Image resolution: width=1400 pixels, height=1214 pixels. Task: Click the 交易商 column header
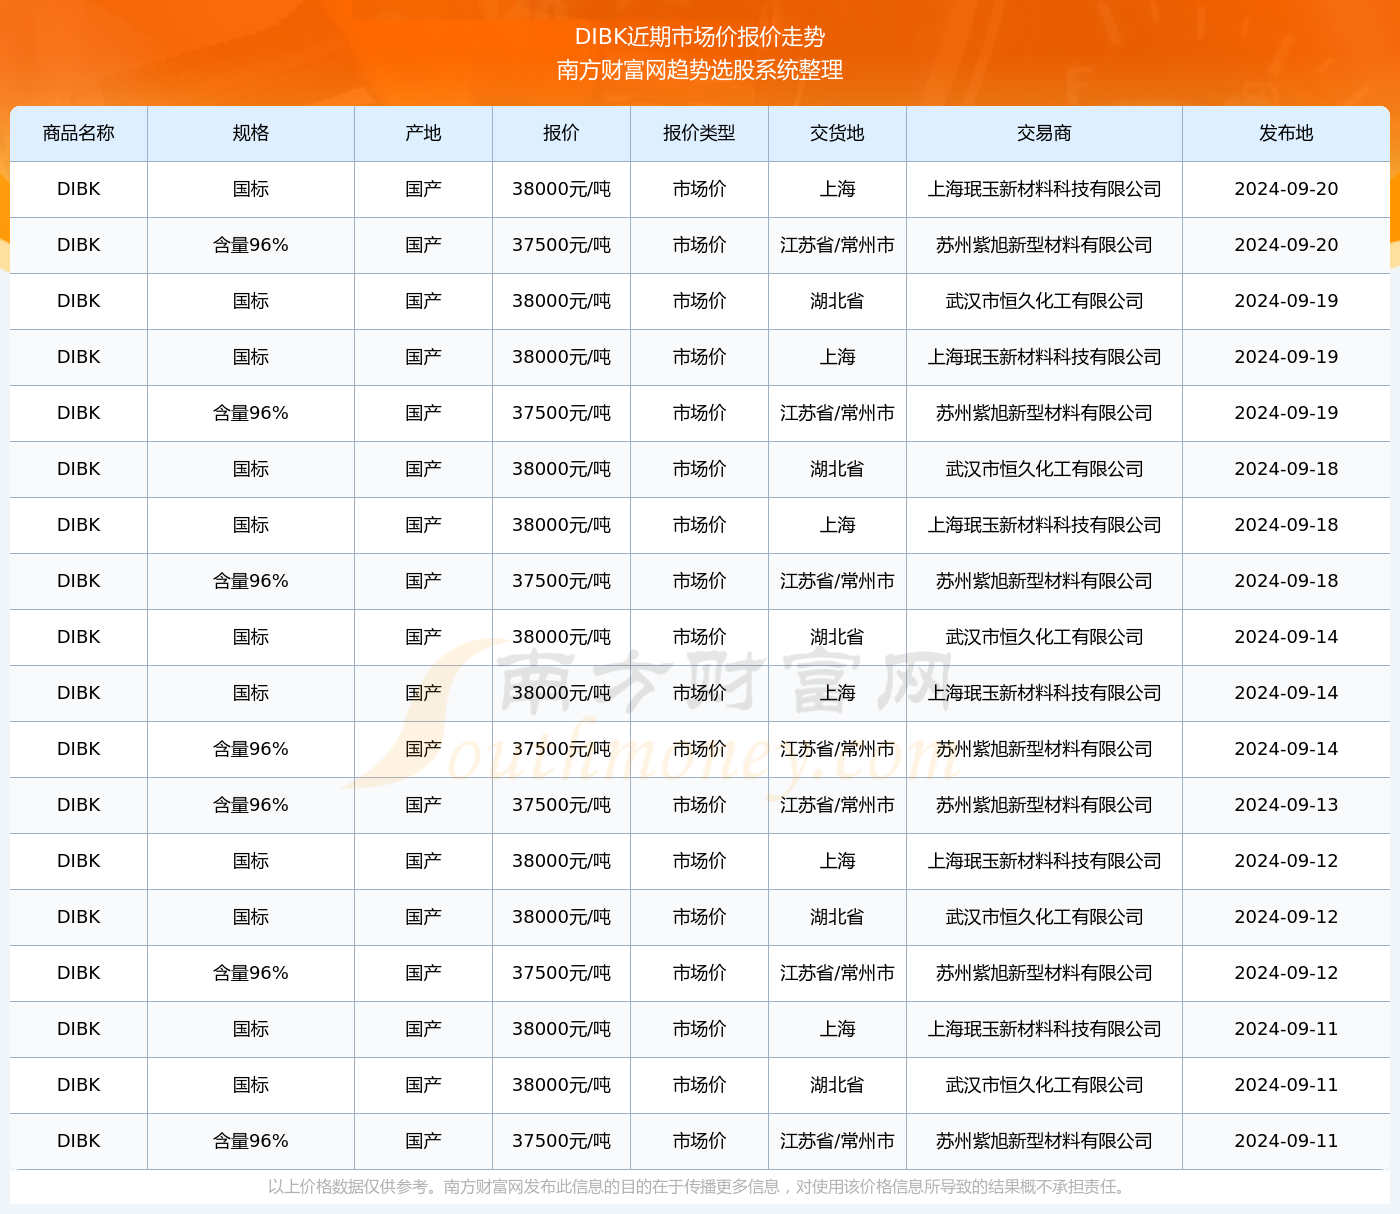pos(1044,133)
